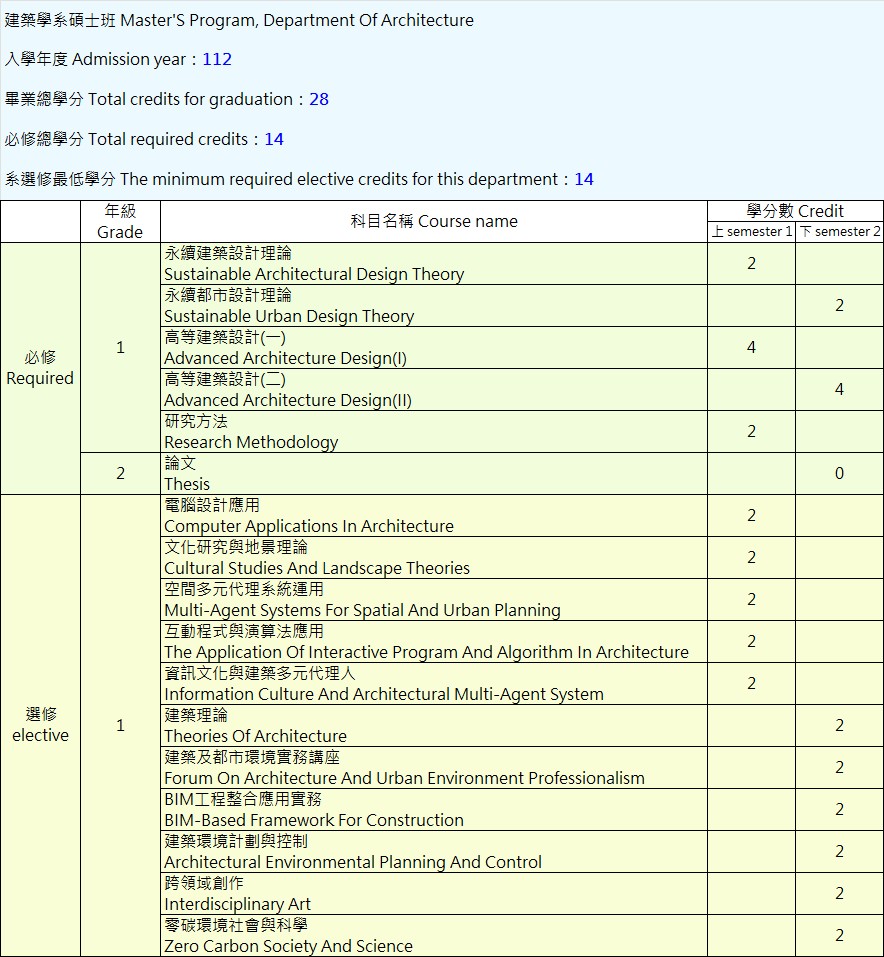Click grade 1 cell in elective section

coord(120,726)
